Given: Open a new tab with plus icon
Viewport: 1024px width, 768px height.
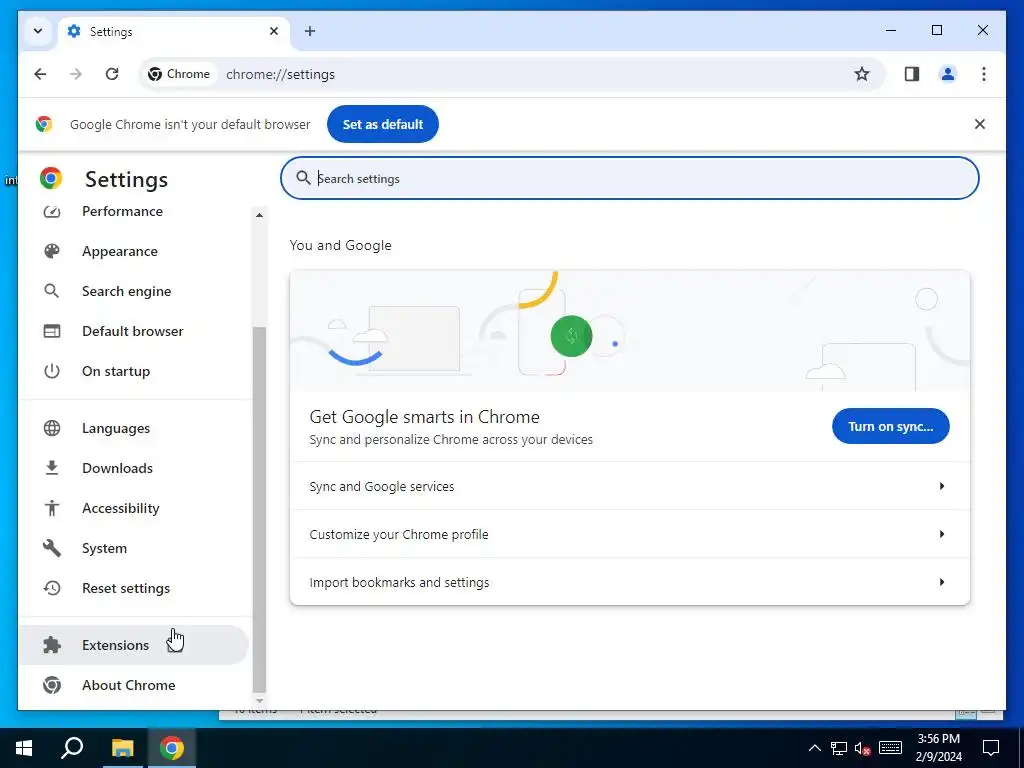Looking at the screenshot, I should coord(310,31).
